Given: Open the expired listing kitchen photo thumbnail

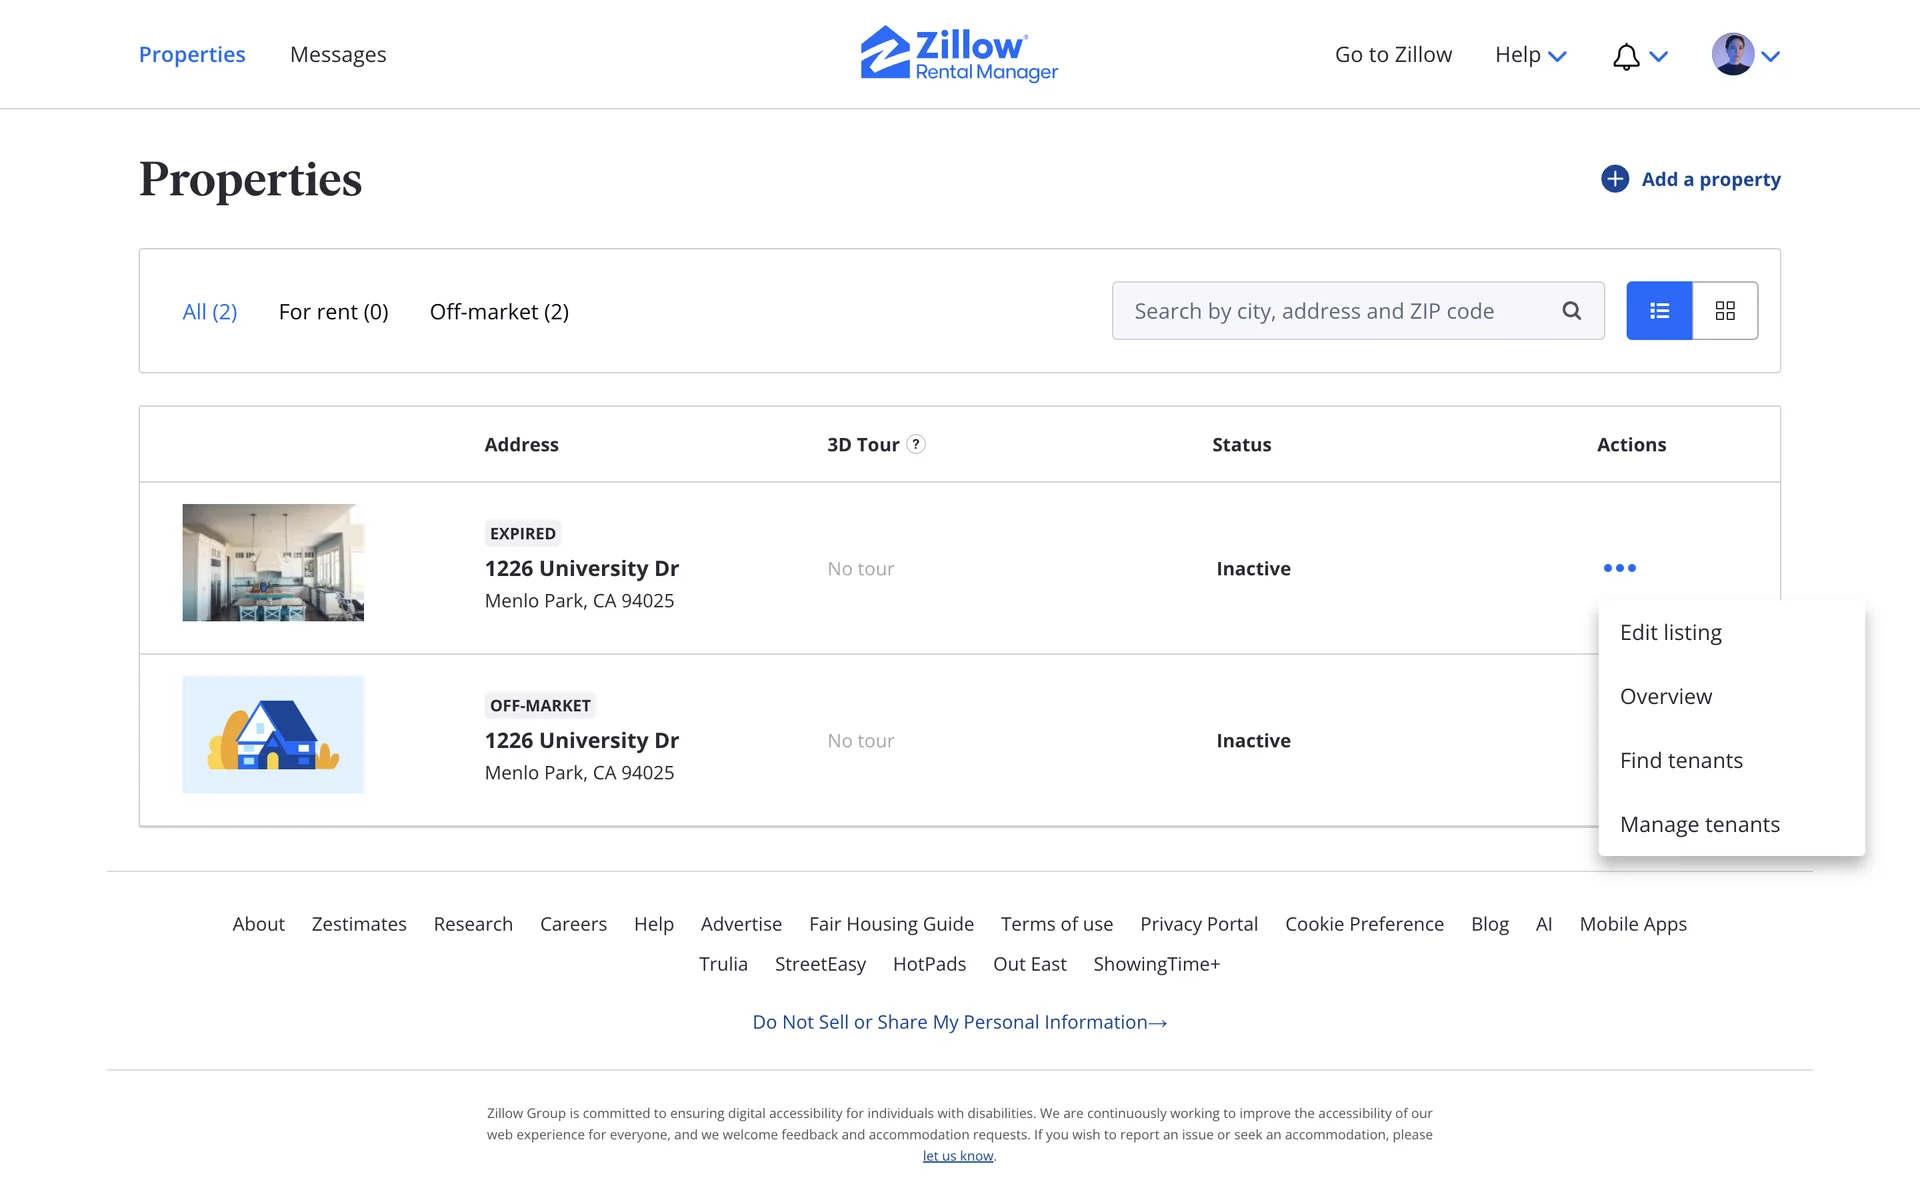Looking at the screenshot, I should 273,563.
